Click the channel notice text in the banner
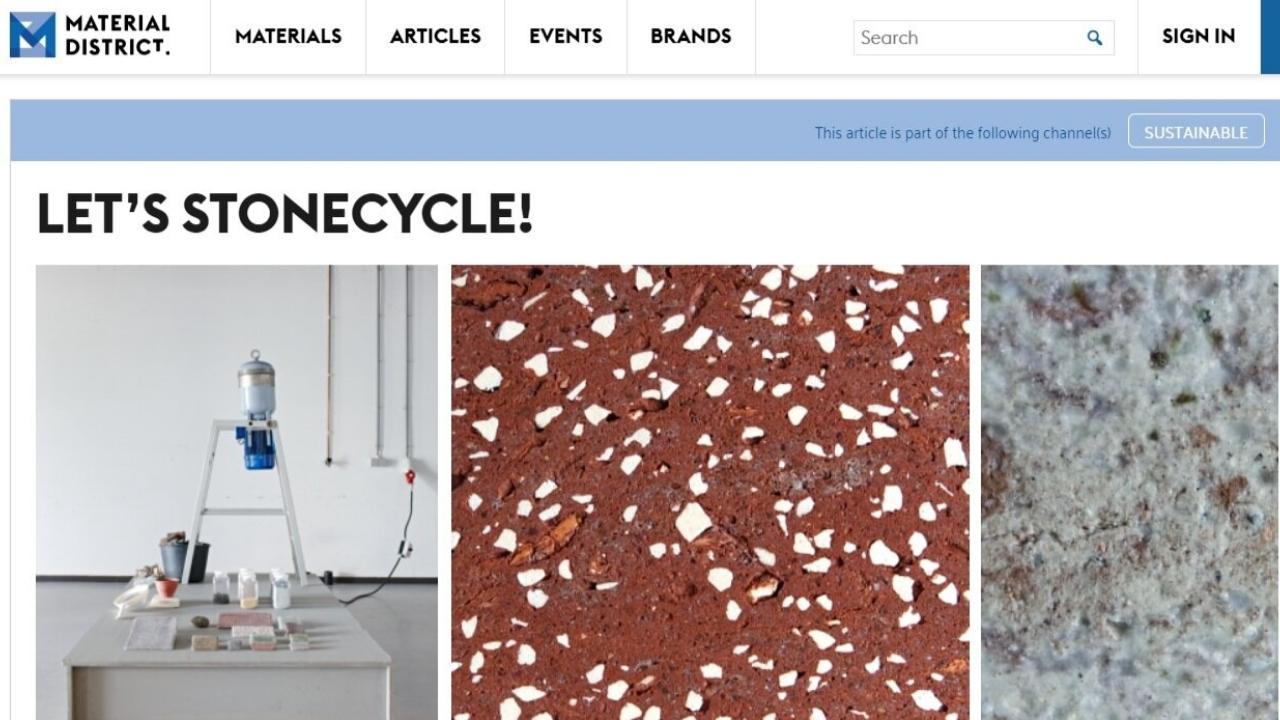Viewport: 1280px width, 720px height. click(962, 132)
